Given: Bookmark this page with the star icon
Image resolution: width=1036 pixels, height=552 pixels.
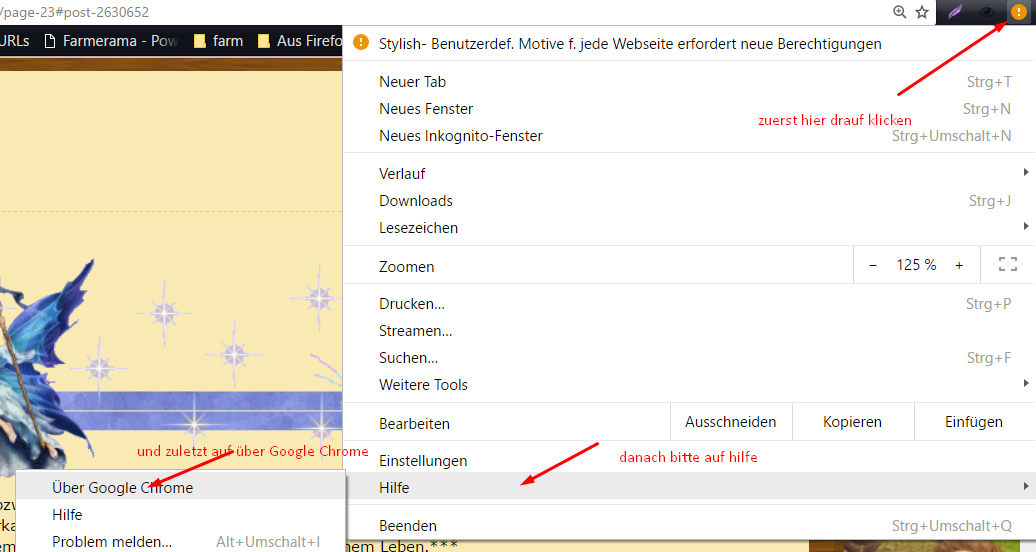Looking at the screenshot, I should 922,12.
